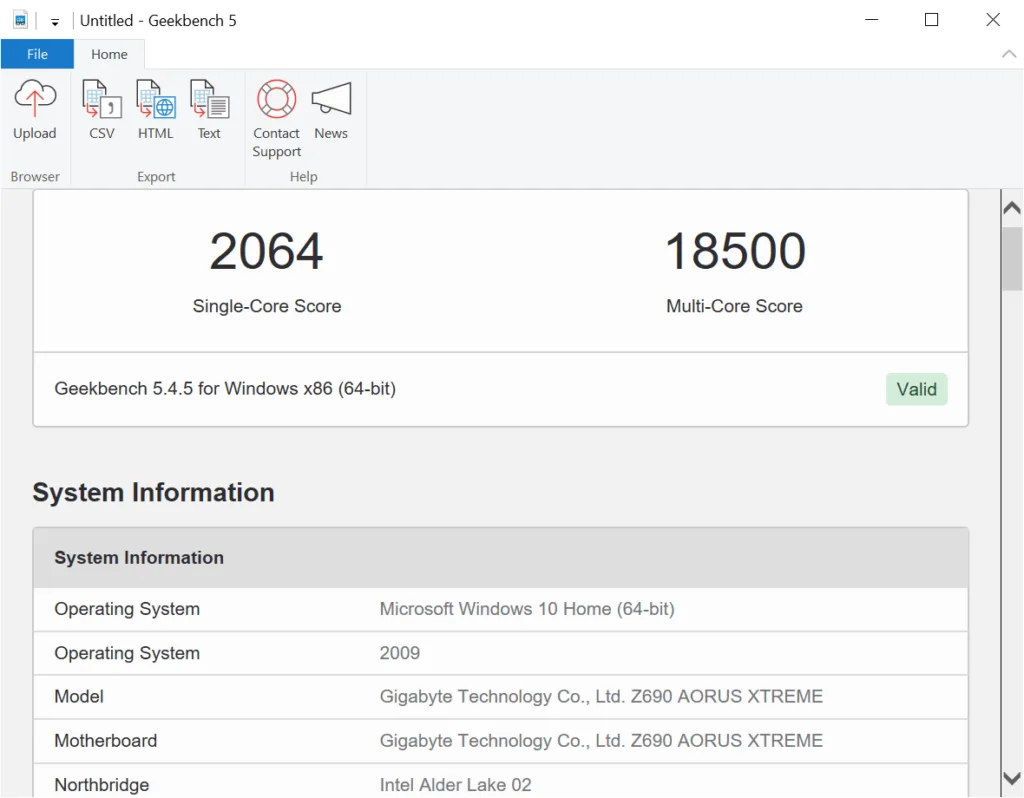Click the Northbridge row label
1024x798 pixels.
click(102, 785)
